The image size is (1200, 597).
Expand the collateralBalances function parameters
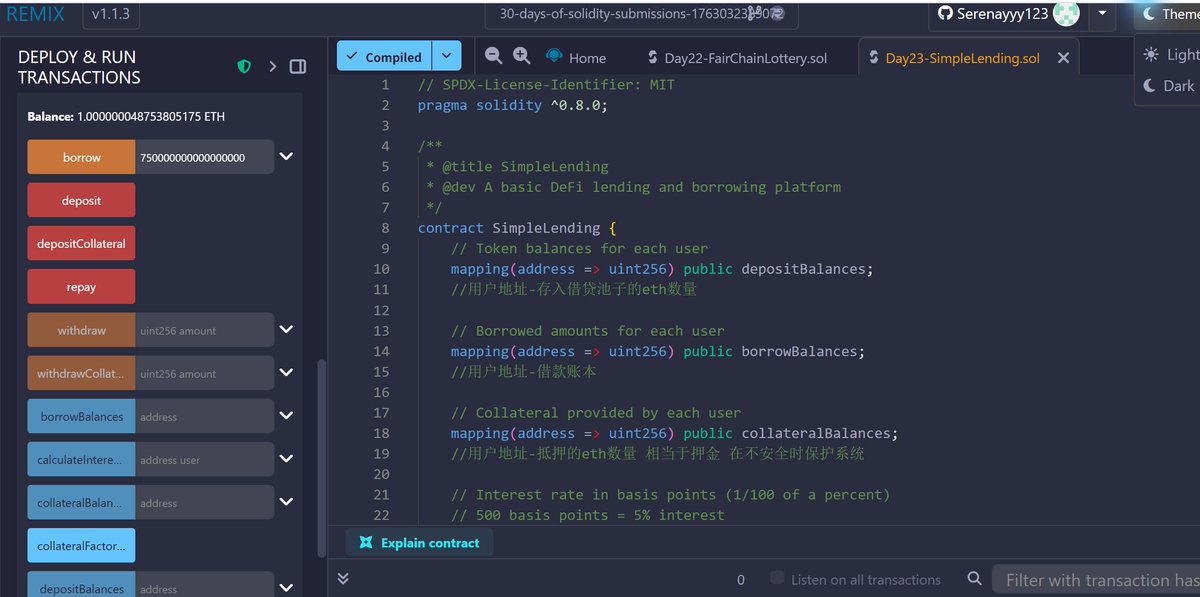click(286, 501)
